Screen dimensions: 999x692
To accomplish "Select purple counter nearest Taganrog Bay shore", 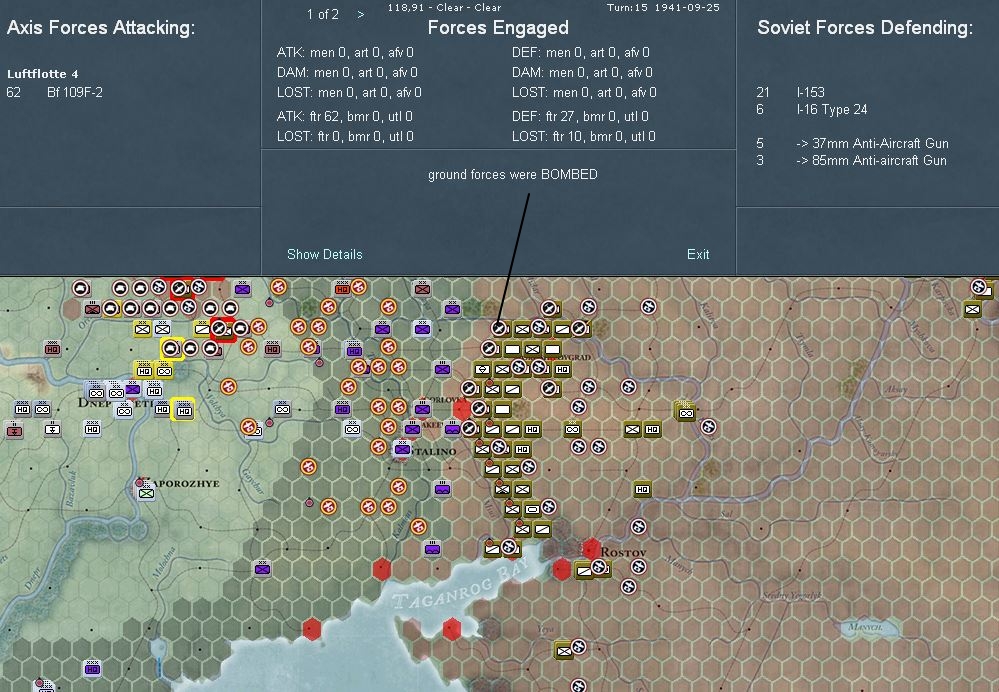I will pos(433,548).
